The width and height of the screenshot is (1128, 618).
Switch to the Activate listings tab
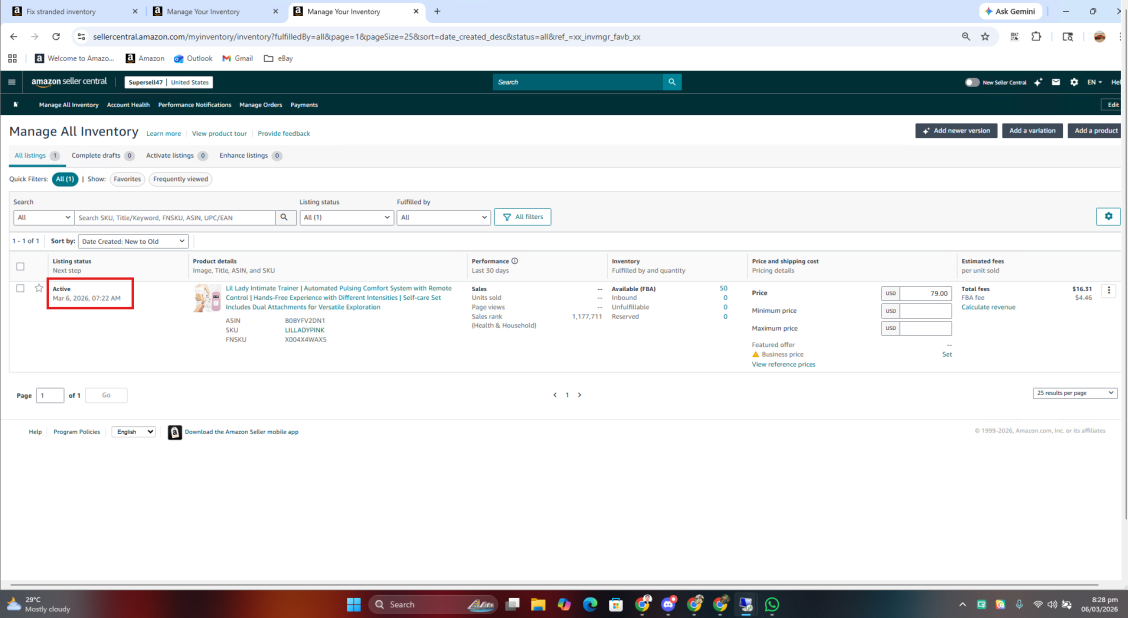coord(177,155)
